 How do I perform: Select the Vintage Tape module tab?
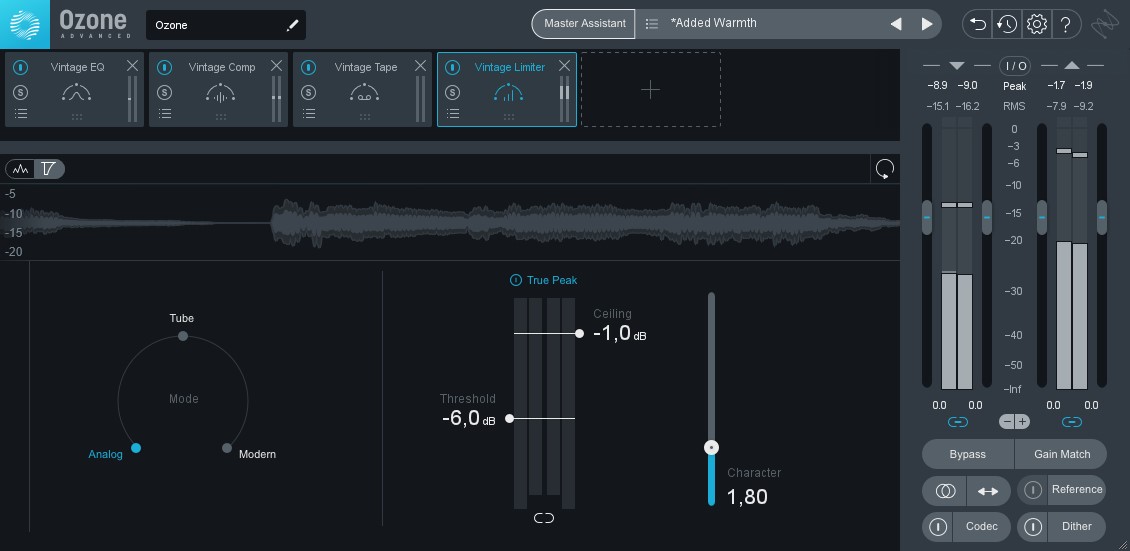(x=362, y=89)
